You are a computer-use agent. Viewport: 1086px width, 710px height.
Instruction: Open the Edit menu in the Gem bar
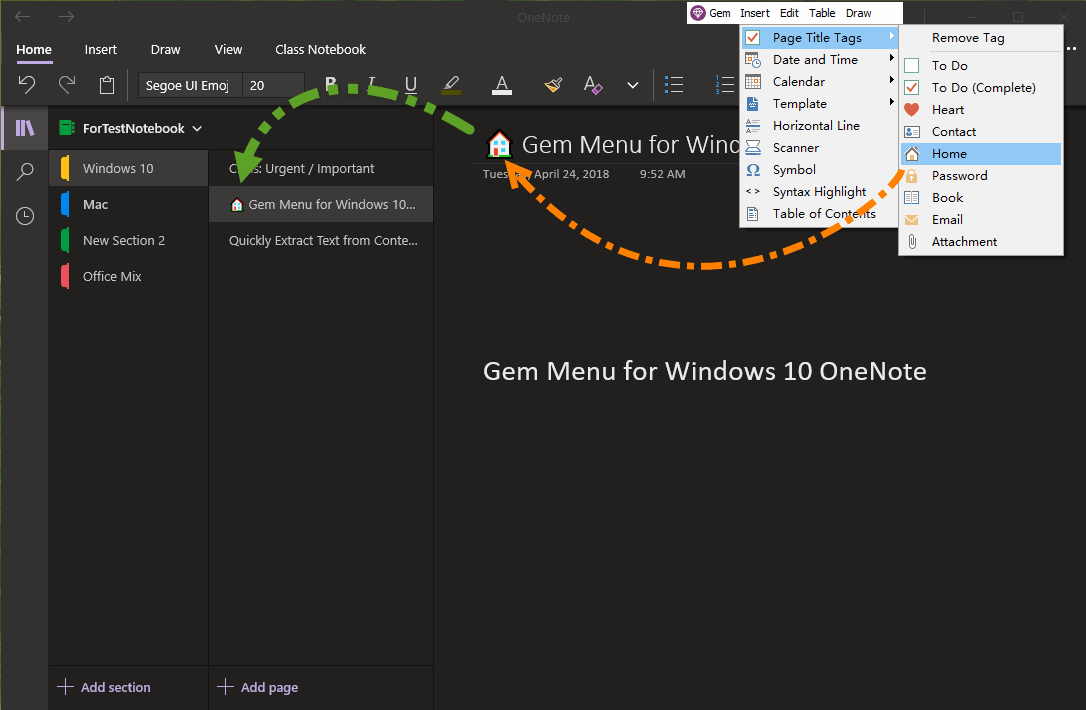789,13
